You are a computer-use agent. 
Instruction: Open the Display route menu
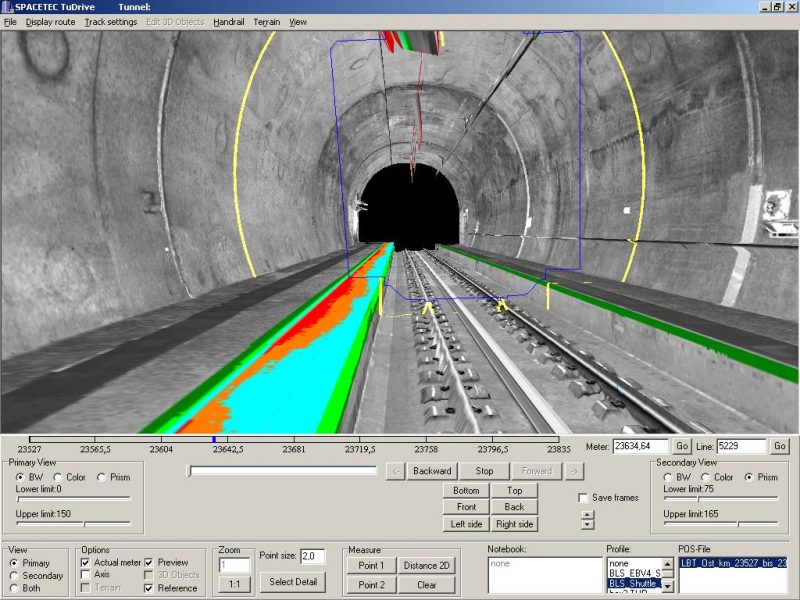(x=50, y=21)
